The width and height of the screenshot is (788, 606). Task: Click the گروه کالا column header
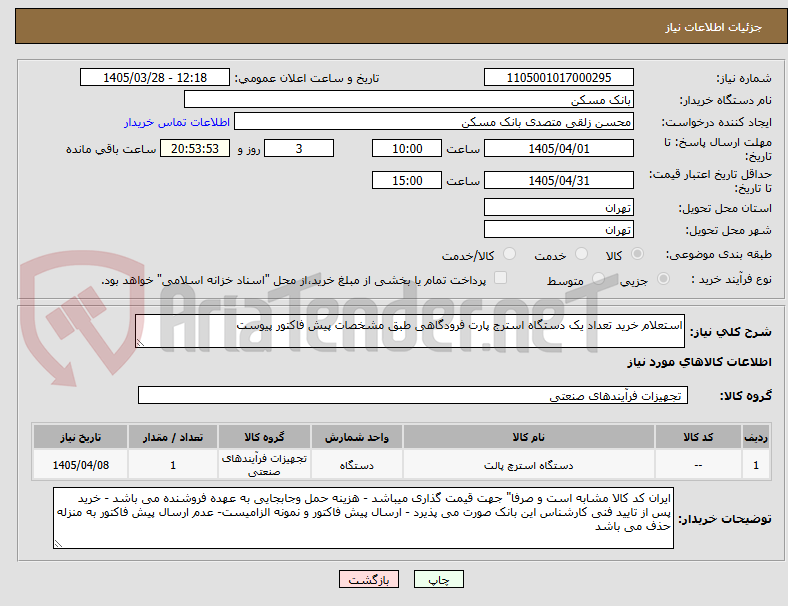(x=264, y=437)
